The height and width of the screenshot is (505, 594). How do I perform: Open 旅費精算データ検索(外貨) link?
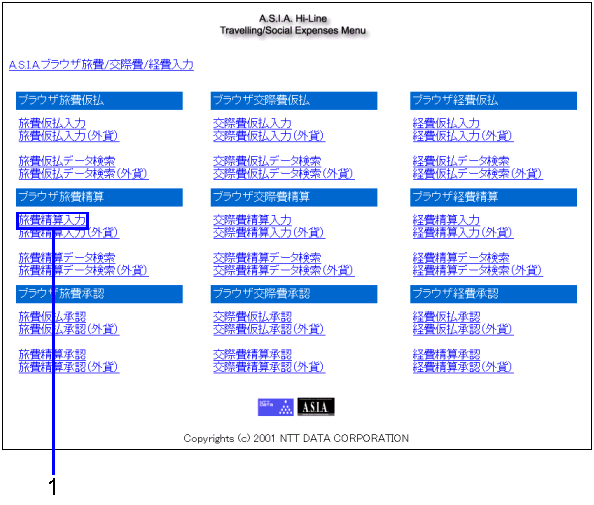pyautogui.click(x=83, y=270)
